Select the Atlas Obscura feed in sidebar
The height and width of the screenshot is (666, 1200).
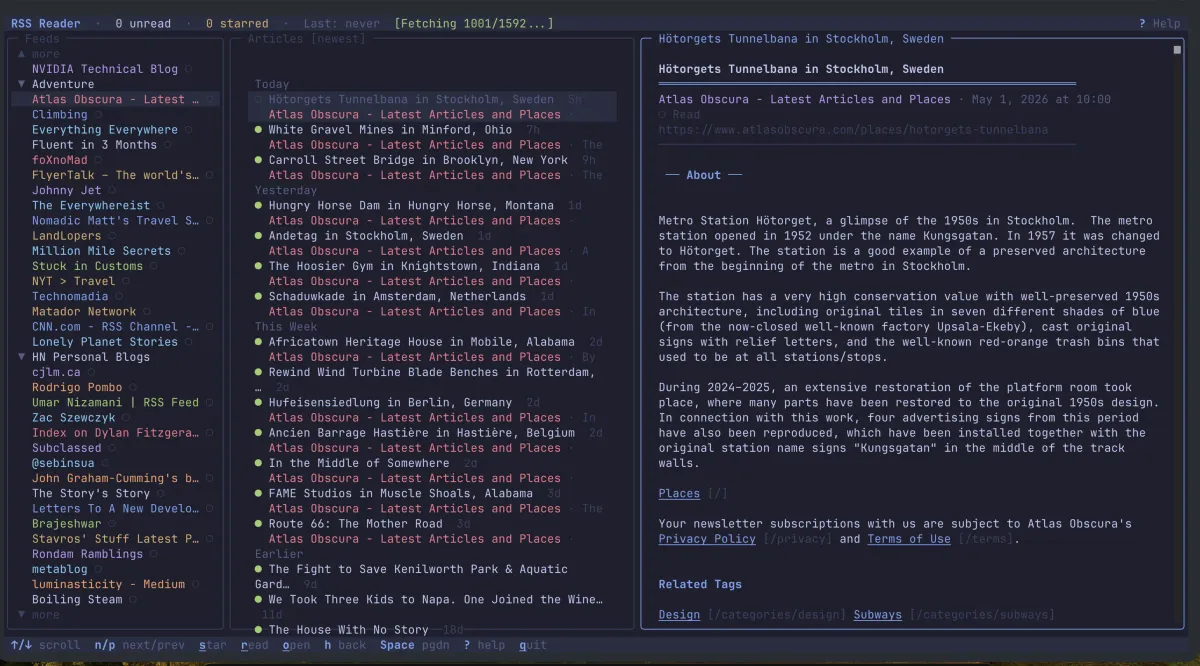click(x=115, y=99)
